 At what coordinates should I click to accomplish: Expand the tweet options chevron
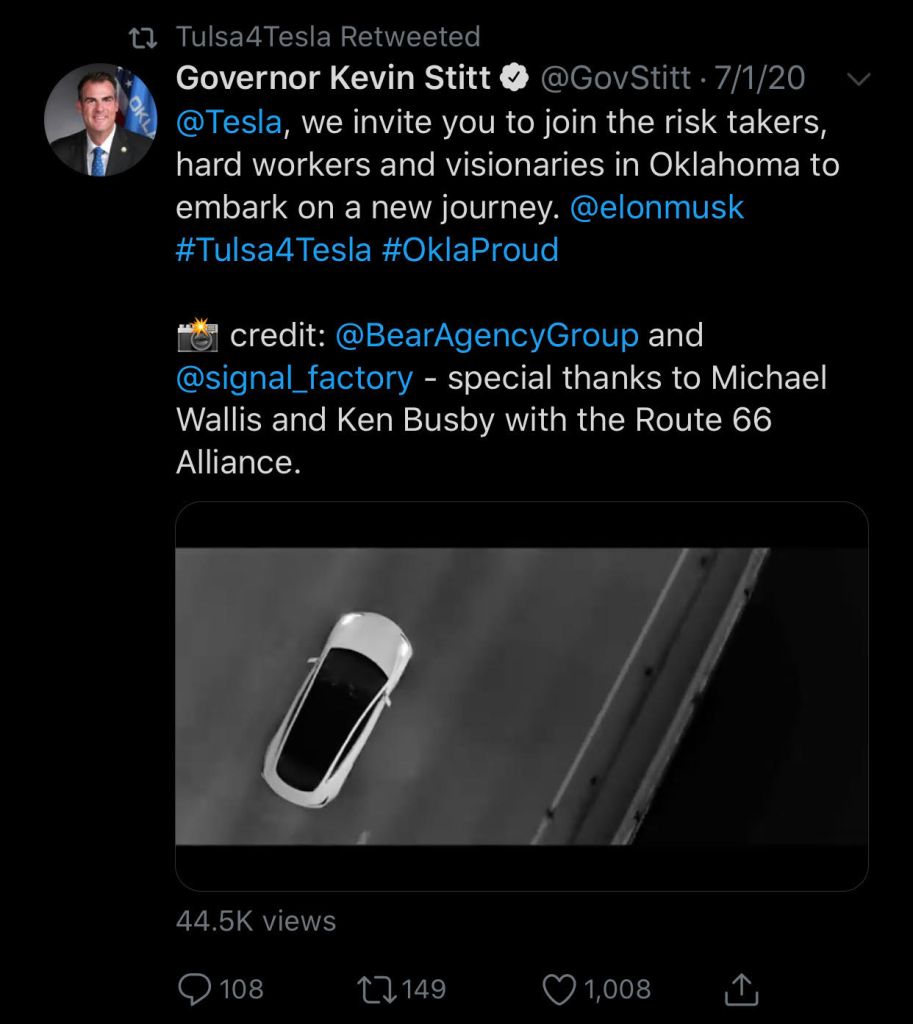pos(858,79)
